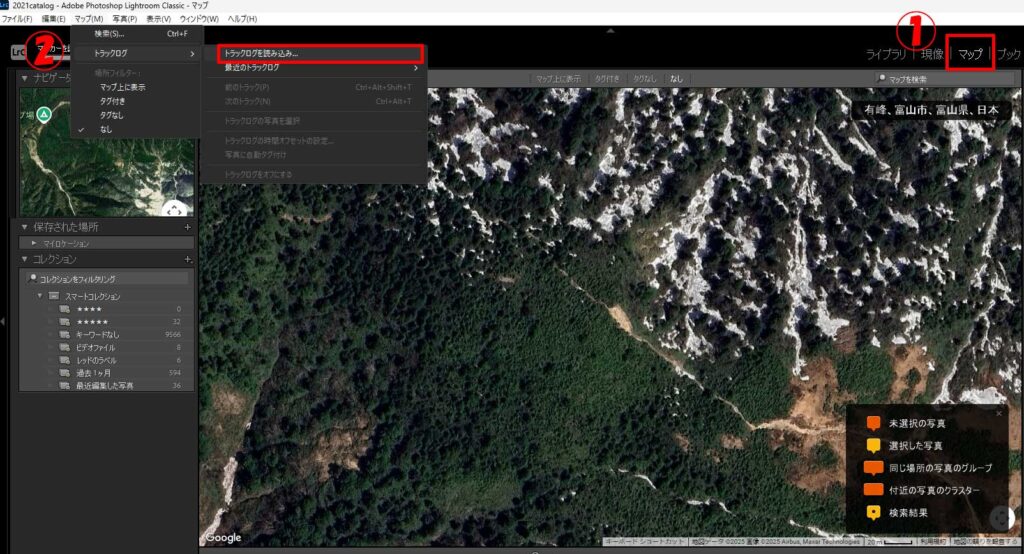The width and height of the screenshot is (1024, 554).
Task: Click the green marker in the navigator map
Action: tap(44, 115)
